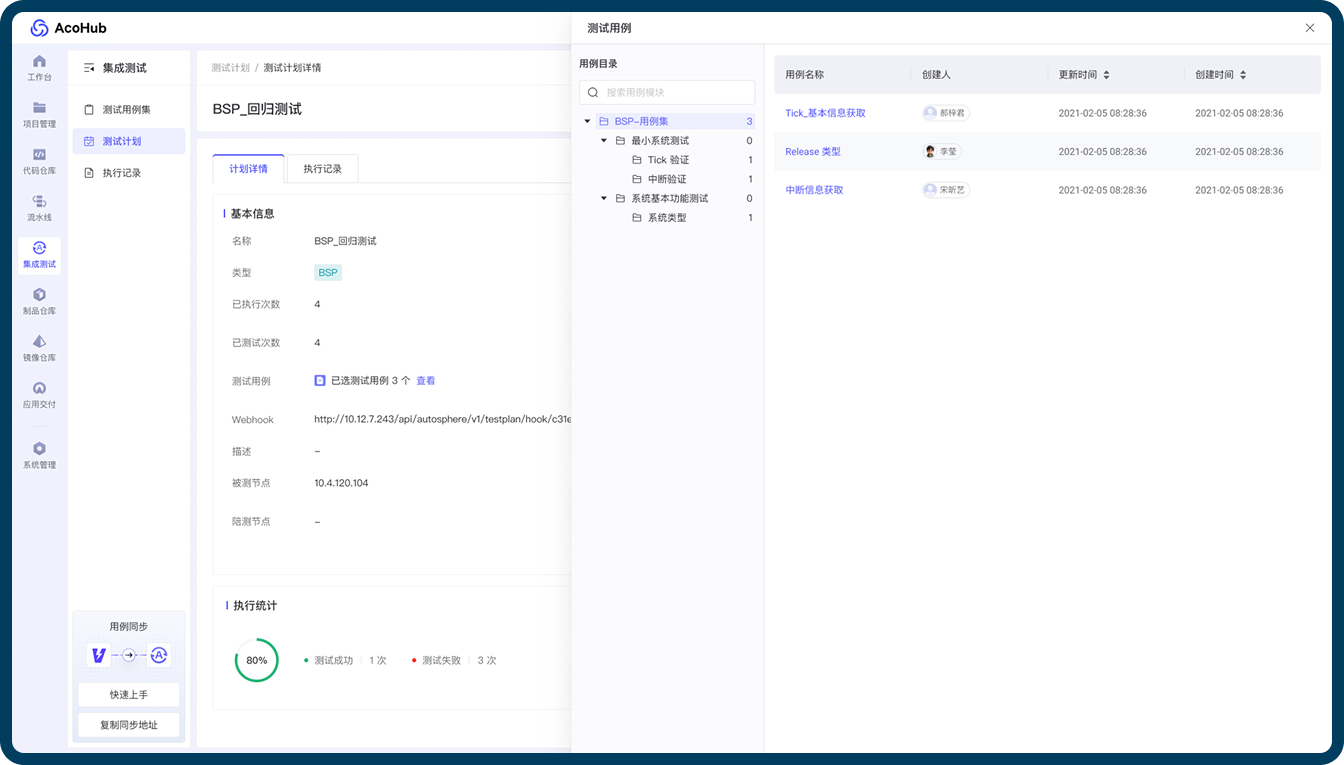Click 李莹 creator avatar

(930, 151)
